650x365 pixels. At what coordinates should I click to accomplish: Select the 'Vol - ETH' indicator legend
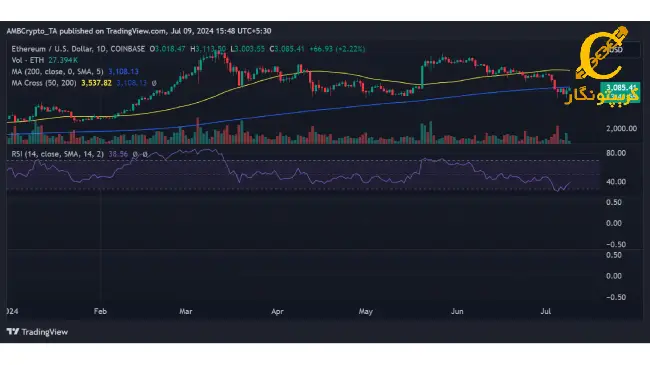tap(27, 60)
